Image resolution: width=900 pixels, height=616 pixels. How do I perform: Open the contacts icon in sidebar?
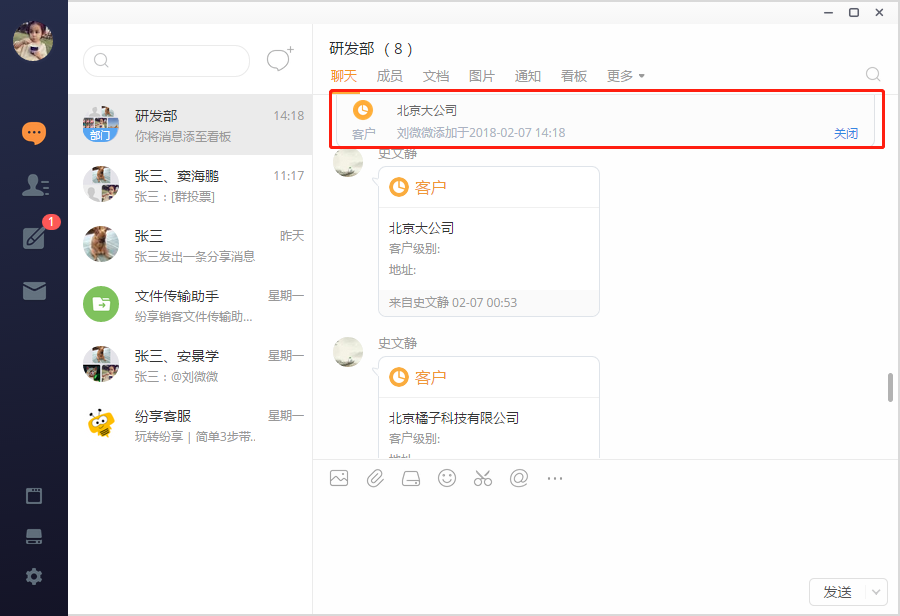click(35, 185)
